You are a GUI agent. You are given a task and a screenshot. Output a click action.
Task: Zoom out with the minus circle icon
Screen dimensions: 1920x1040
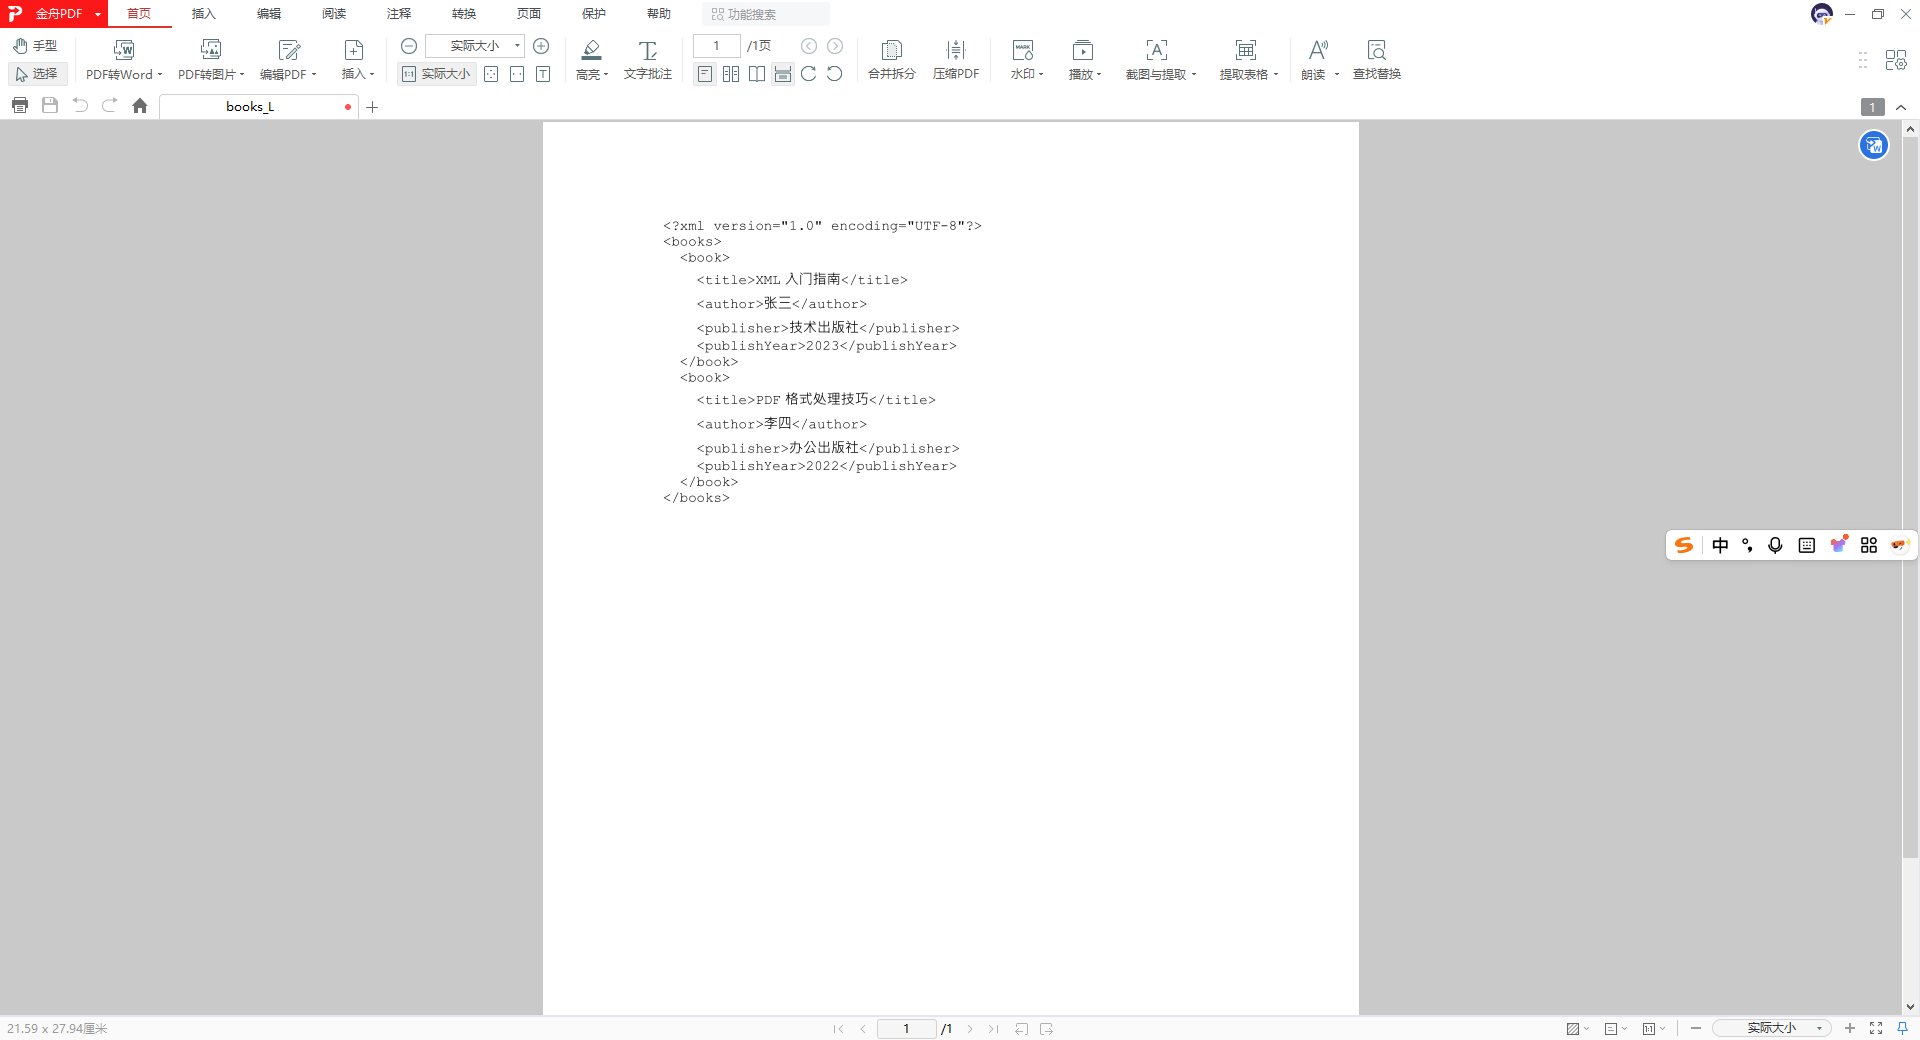pyautogui.click(x=409, y=46)
